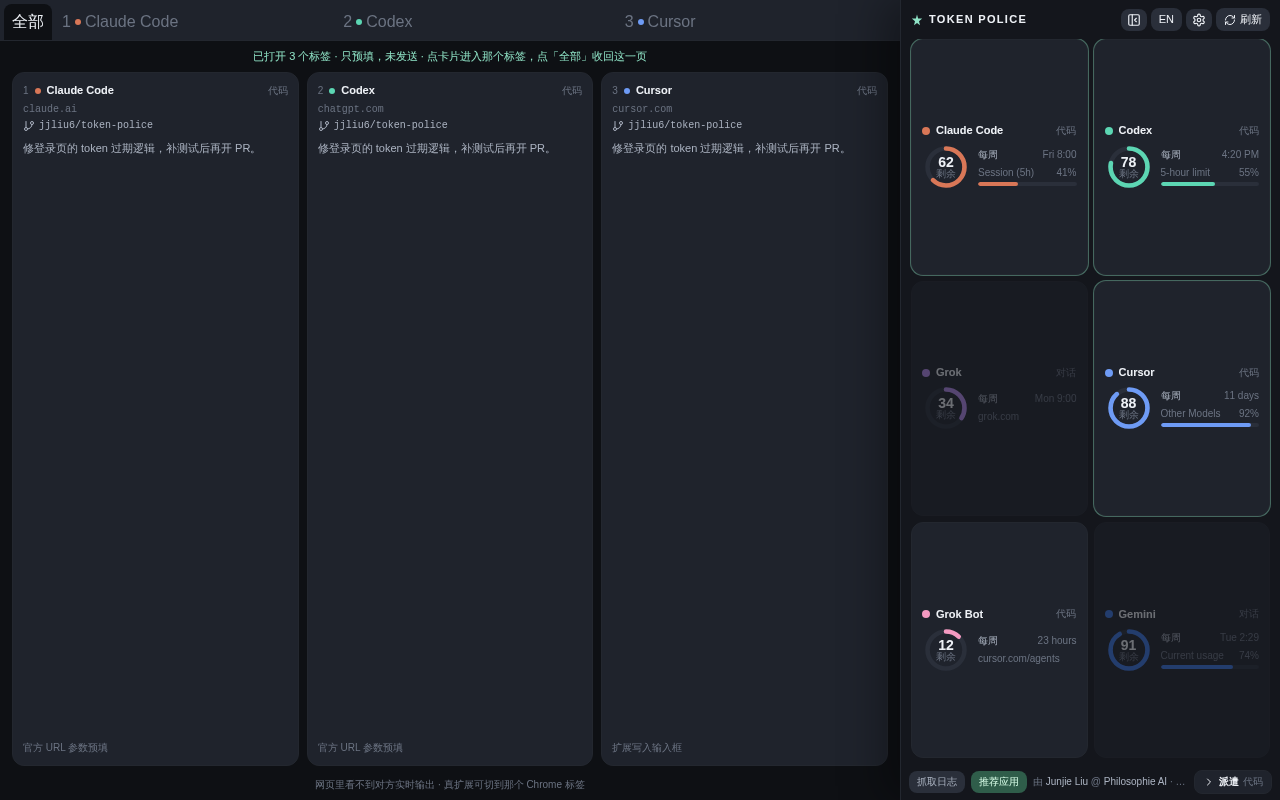Click Codex 5-hour limit progress bar
The height and width of the screenshot is (800, 1280).
tap(1210, 184)
